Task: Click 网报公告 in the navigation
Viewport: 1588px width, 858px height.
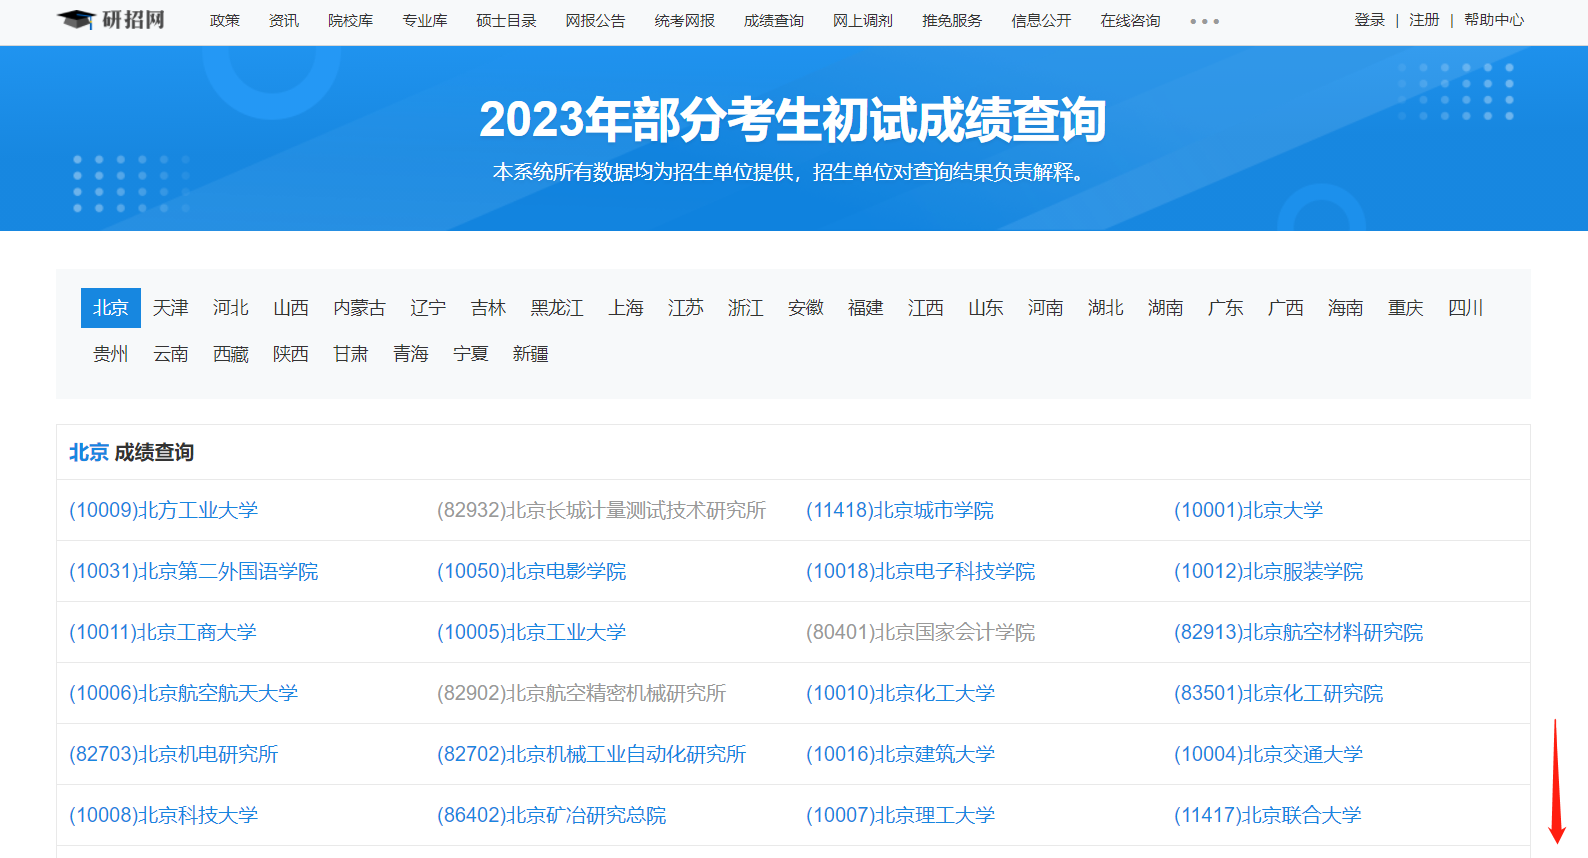Action: click(x=595, y=20)
